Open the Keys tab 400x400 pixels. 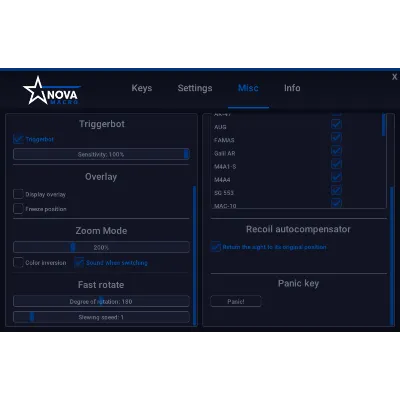coord(142,88)
